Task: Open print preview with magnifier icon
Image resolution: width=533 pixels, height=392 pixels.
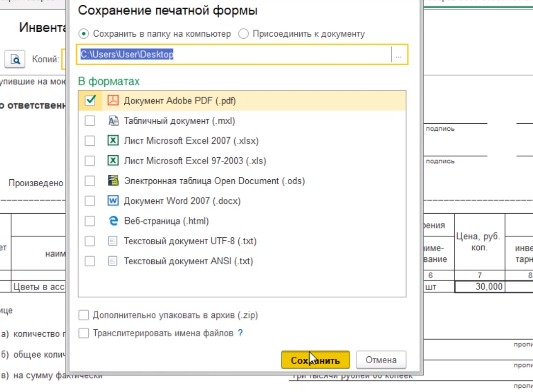Action: (15, 59)
